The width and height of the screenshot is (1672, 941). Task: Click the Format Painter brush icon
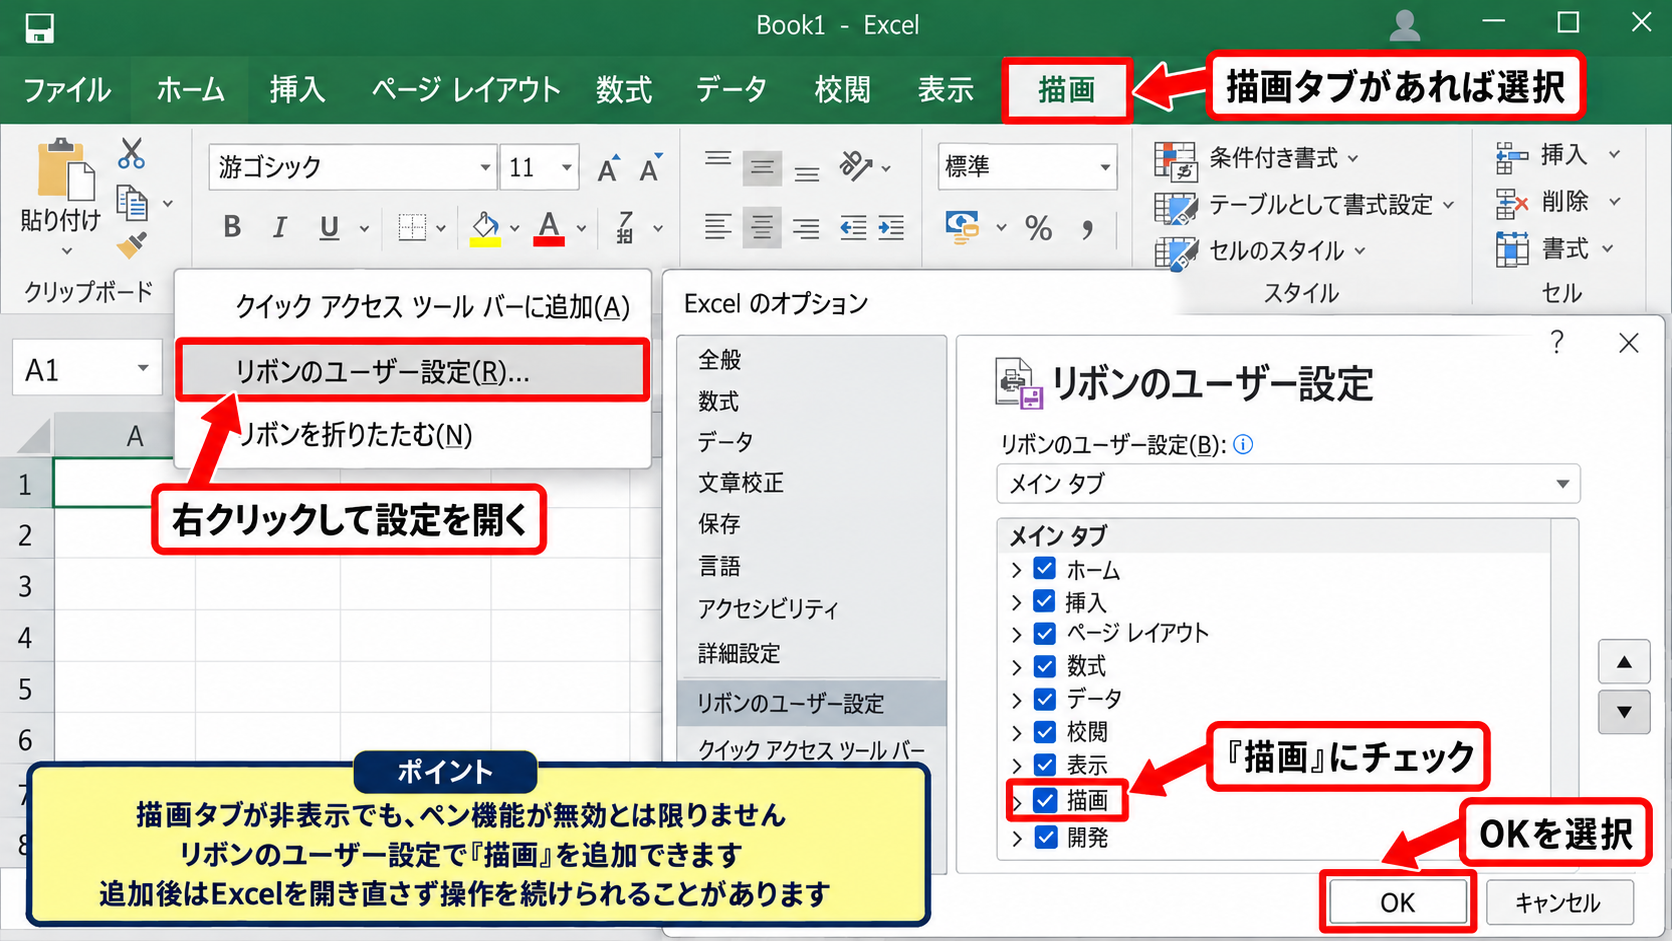pyautogui.click(x=132, y=245)
